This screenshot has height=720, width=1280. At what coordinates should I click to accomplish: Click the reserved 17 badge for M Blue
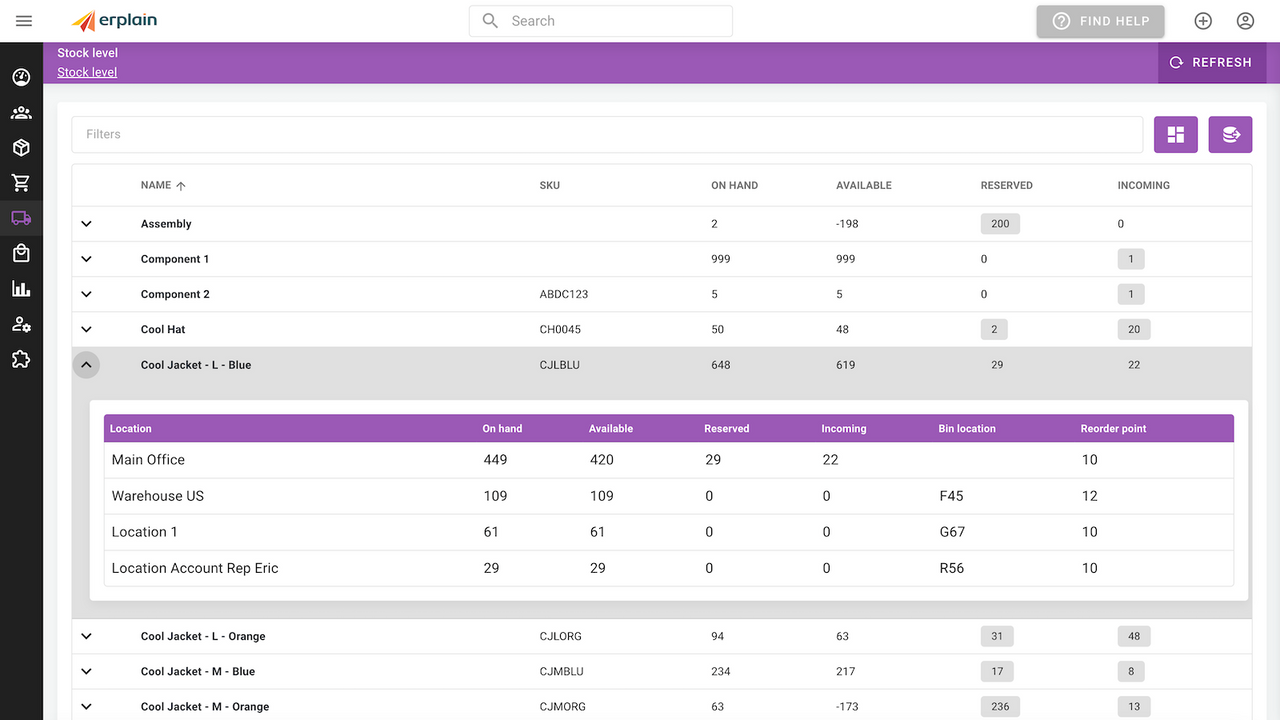coord(997,671)
